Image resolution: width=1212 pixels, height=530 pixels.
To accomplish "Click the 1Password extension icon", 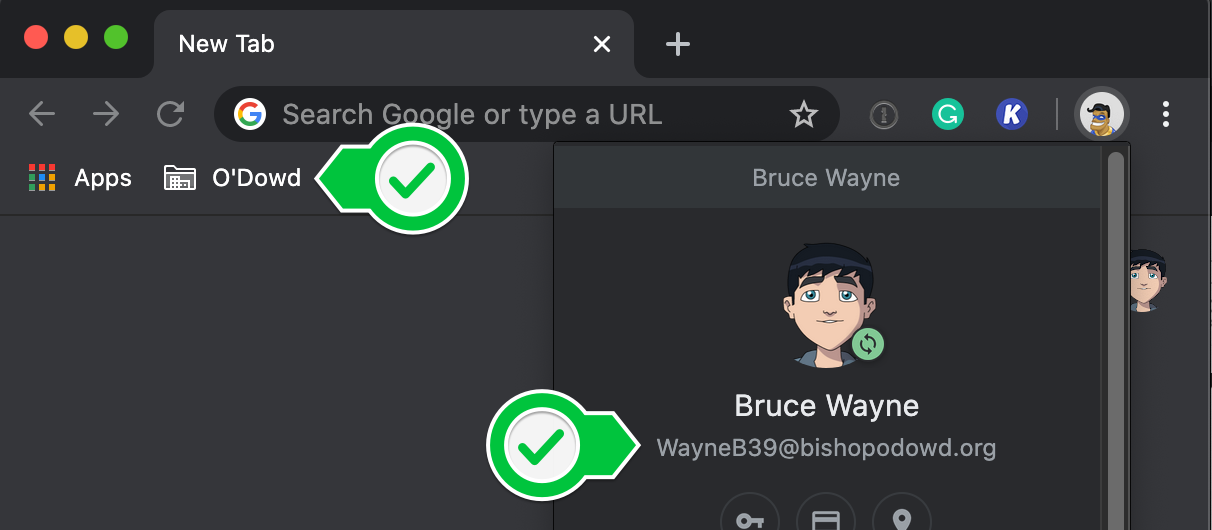I will pyautogui.click(x=883, y=116).
